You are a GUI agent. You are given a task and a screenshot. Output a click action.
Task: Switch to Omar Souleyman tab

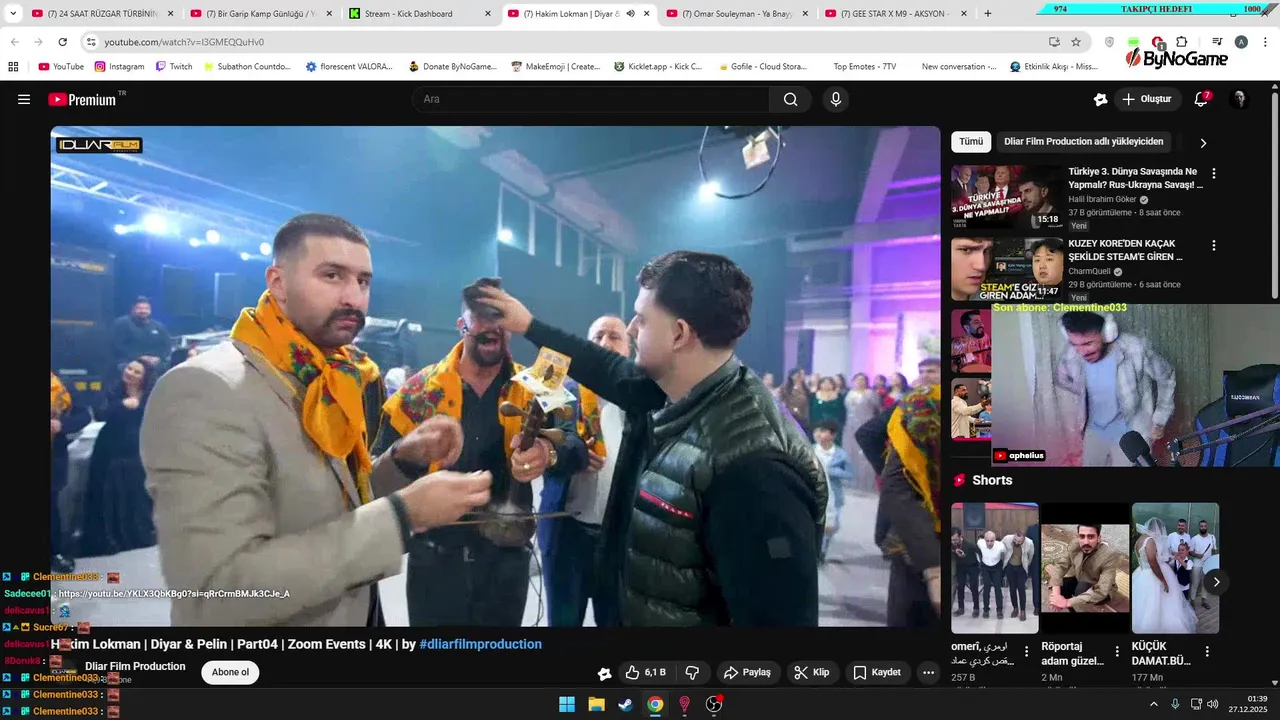[736, 14]
